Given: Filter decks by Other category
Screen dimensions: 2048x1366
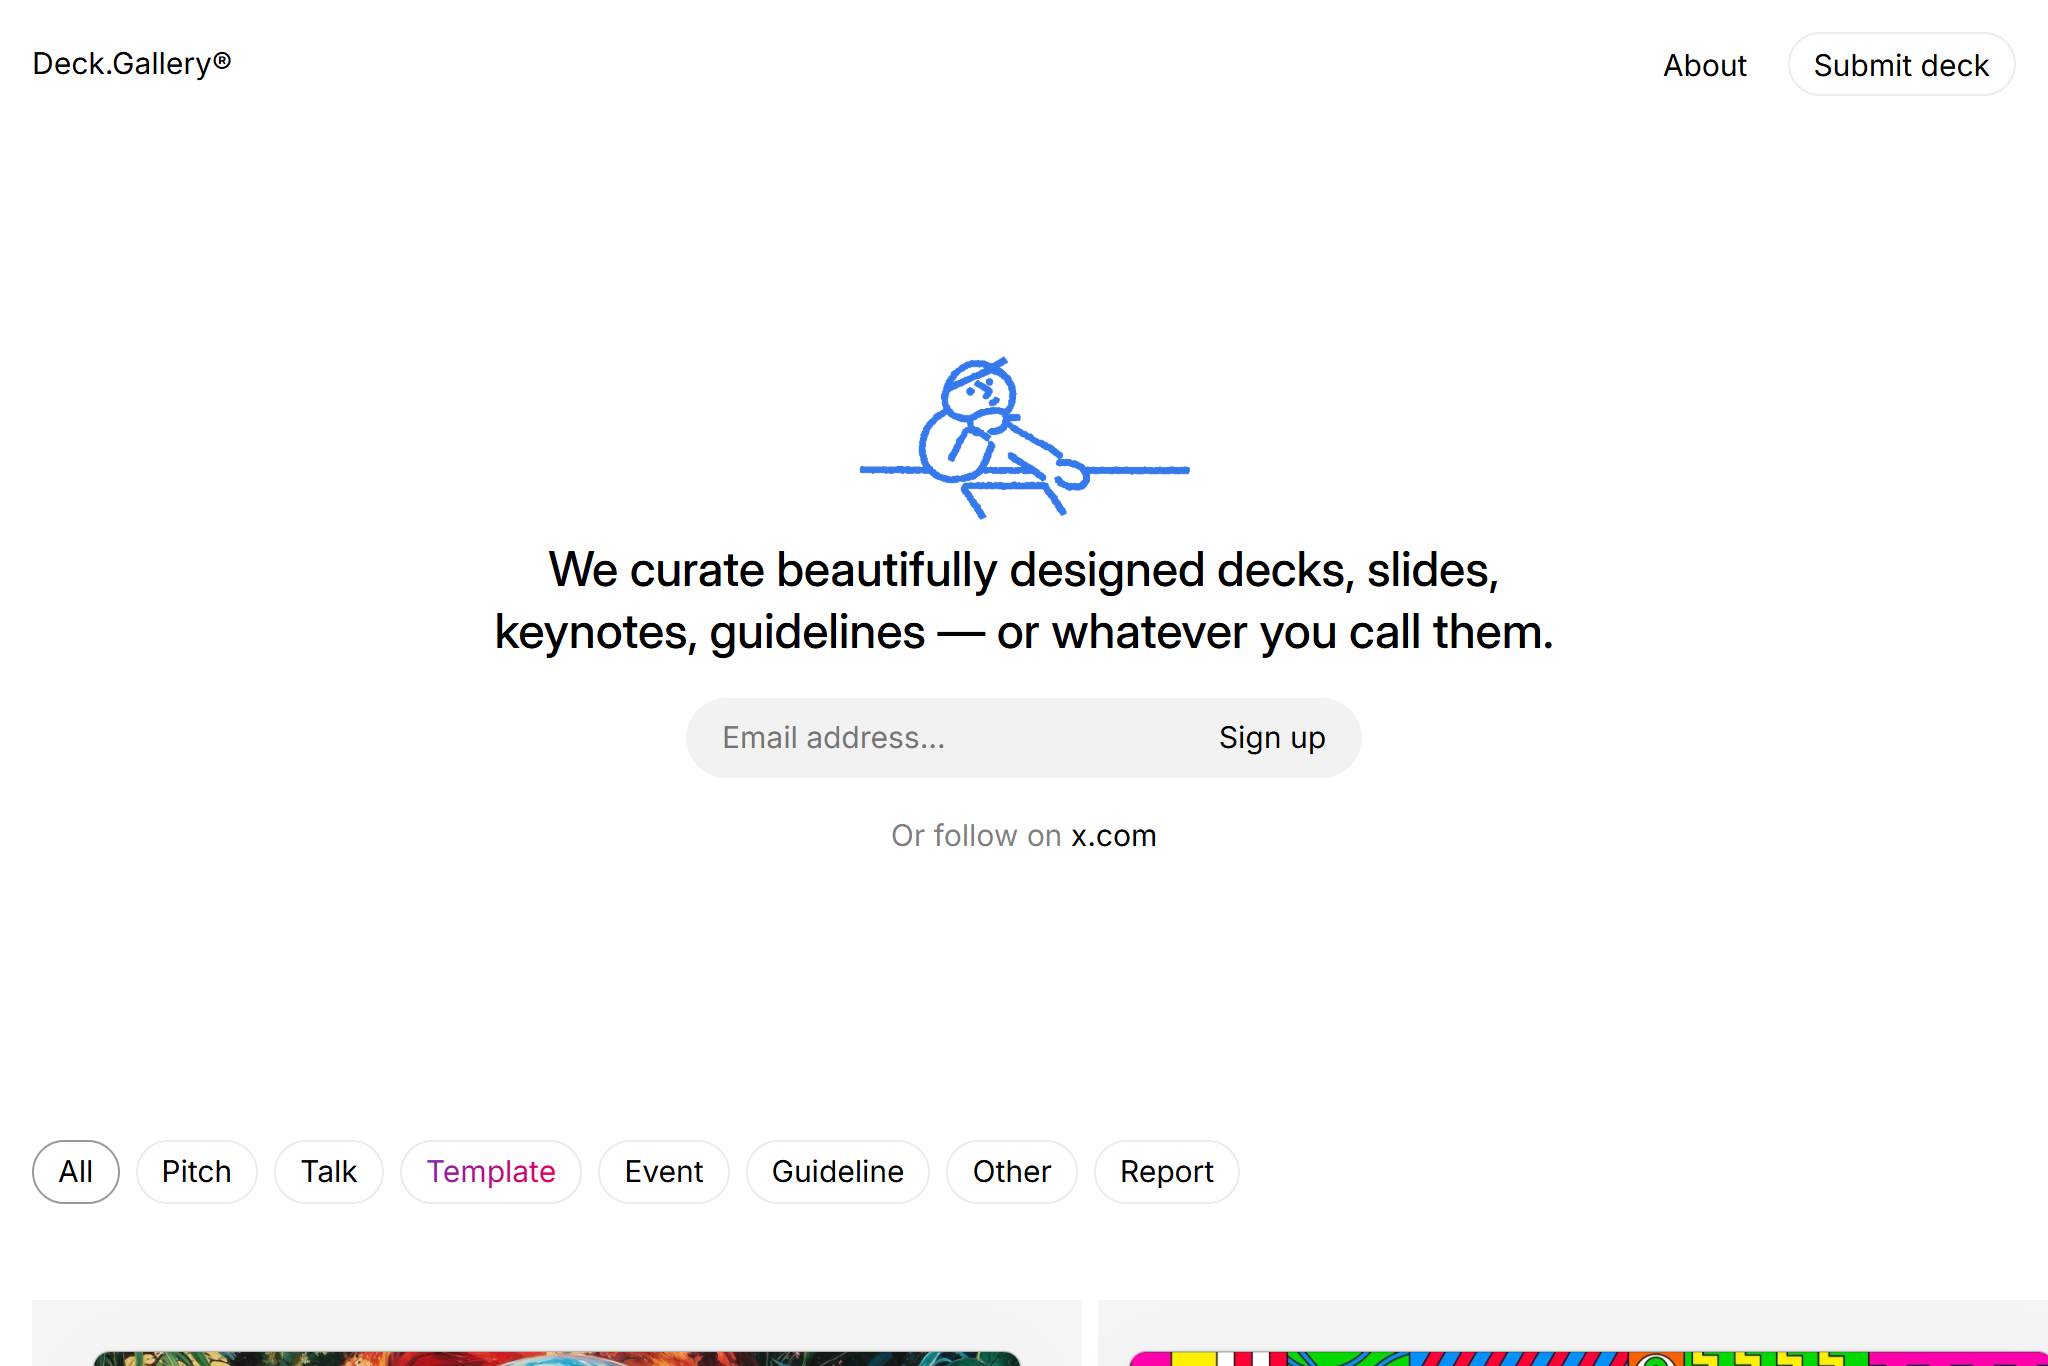Looking at the screenshot, I should coord(1011,1171).
